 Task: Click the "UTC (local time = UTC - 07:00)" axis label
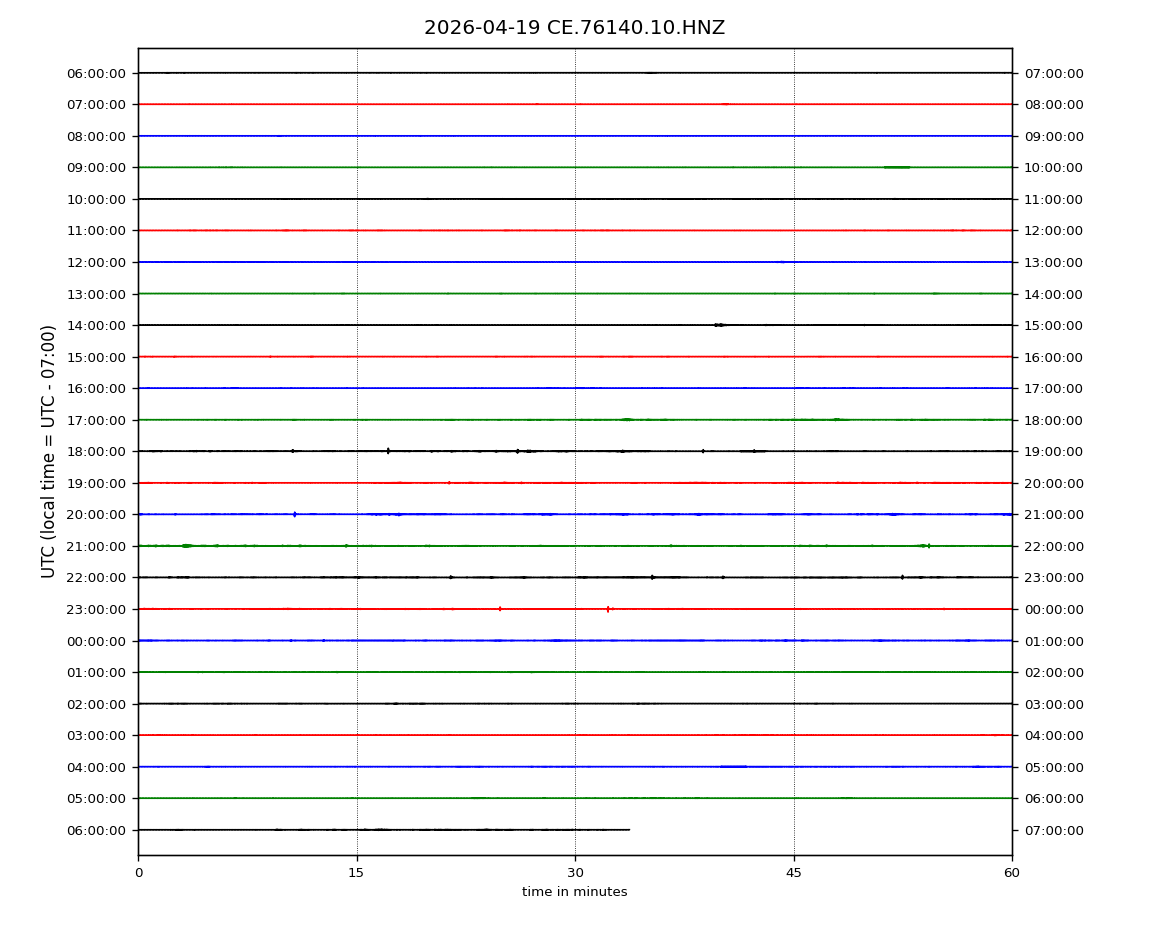[49, 451]
